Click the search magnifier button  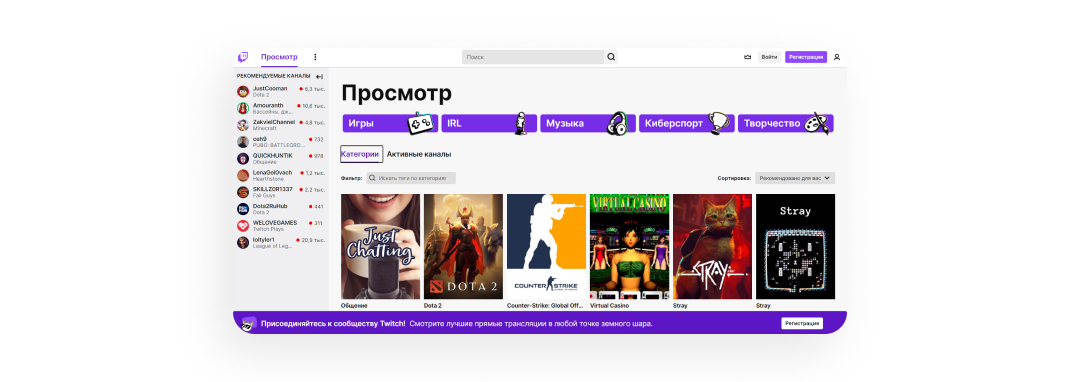(611, 57)
